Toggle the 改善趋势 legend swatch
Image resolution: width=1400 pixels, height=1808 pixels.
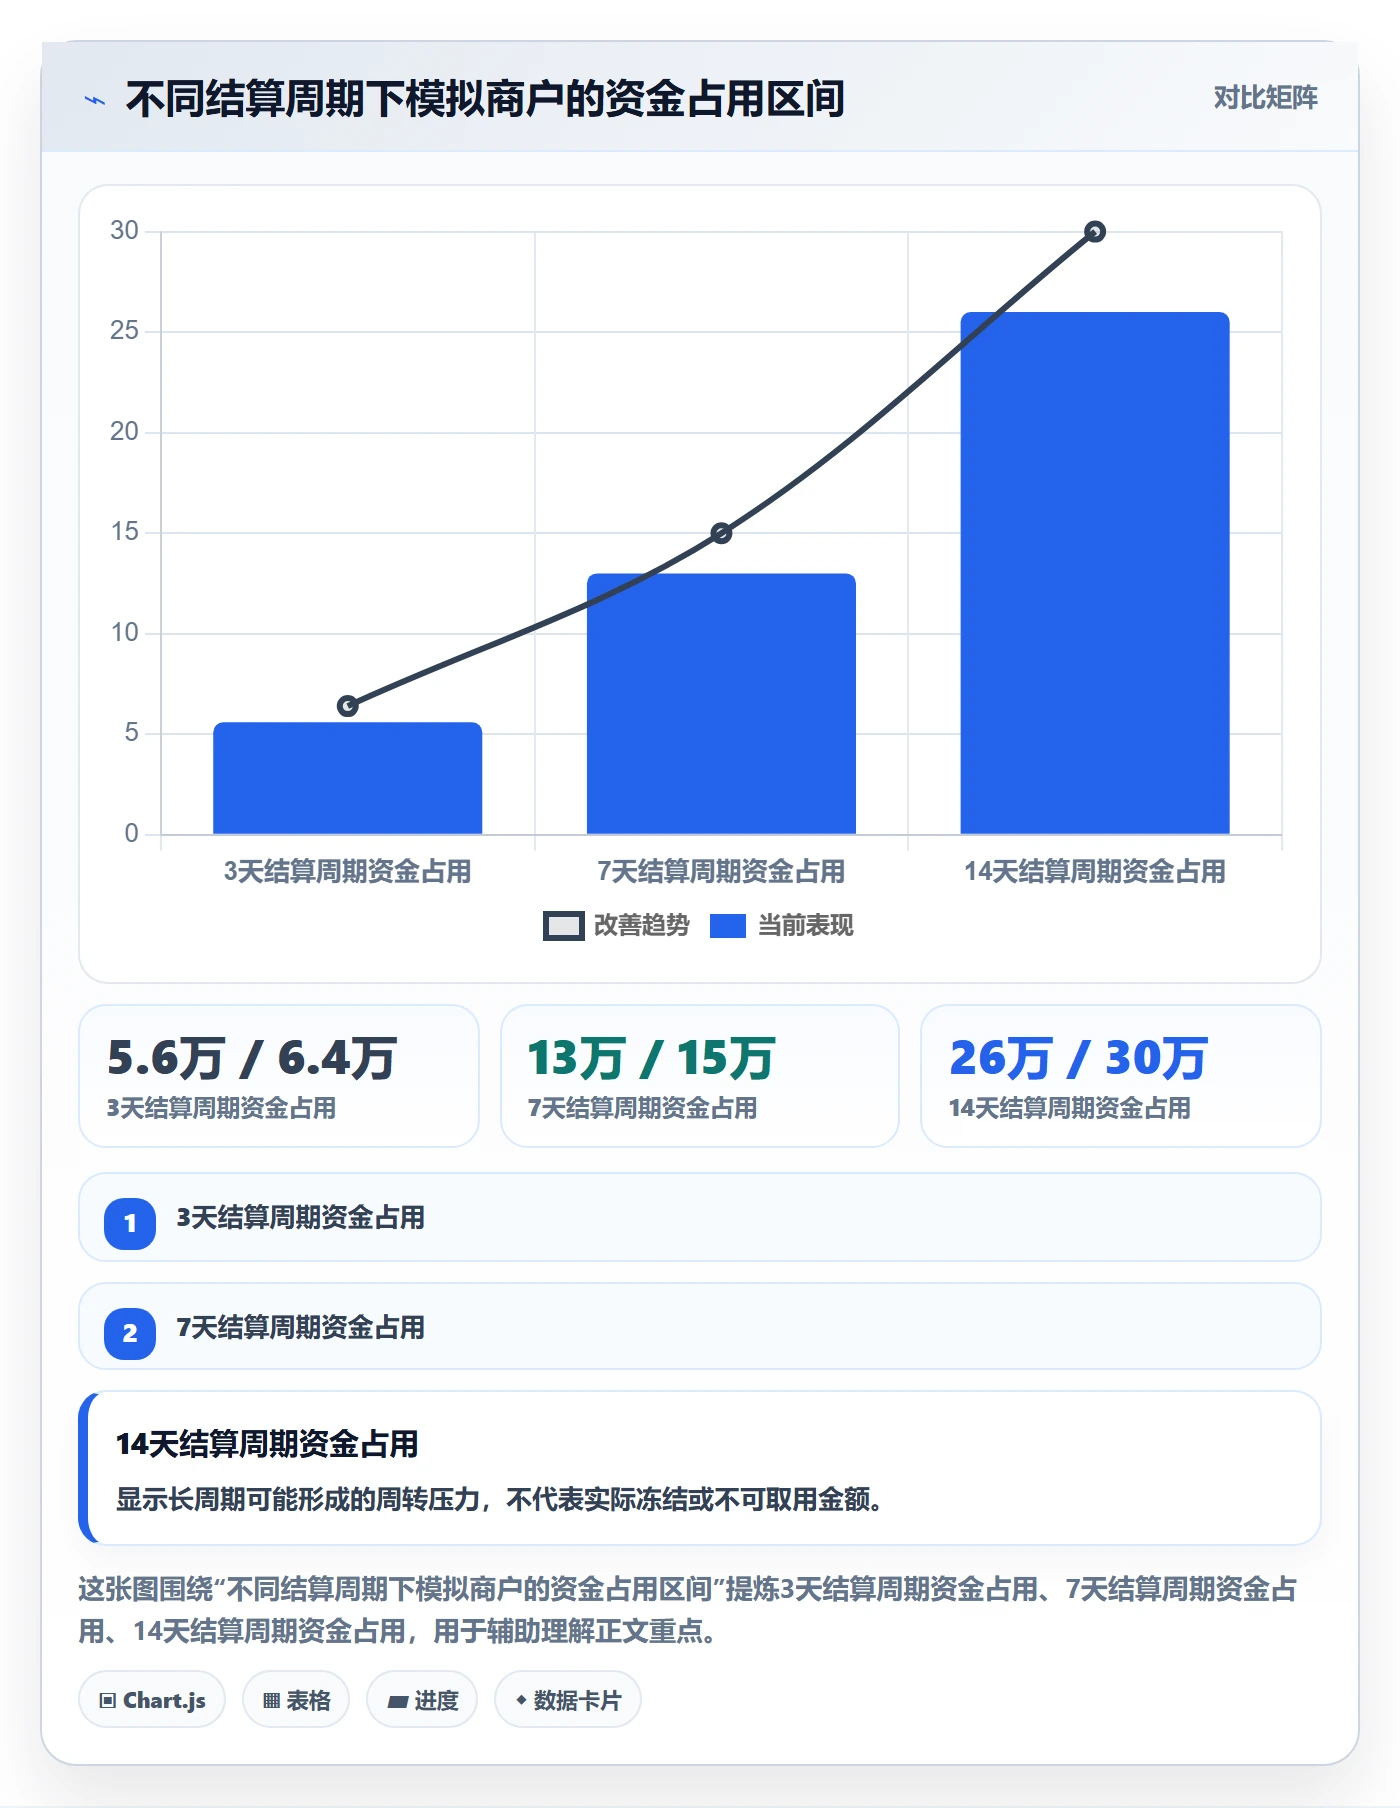(563, 926)
